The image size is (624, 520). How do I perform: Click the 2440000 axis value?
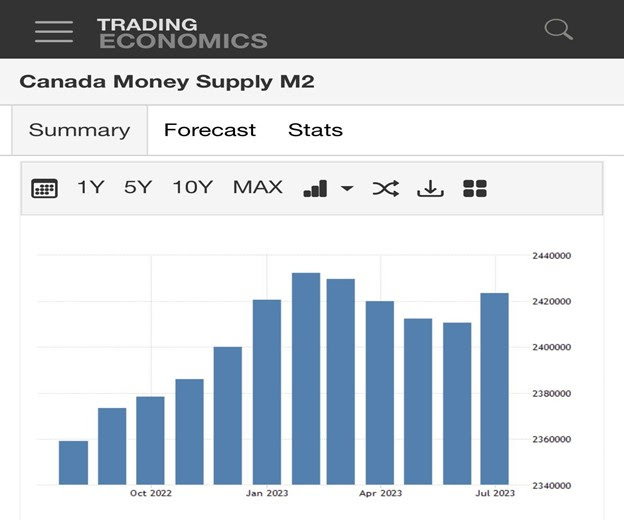pos(552,256)
